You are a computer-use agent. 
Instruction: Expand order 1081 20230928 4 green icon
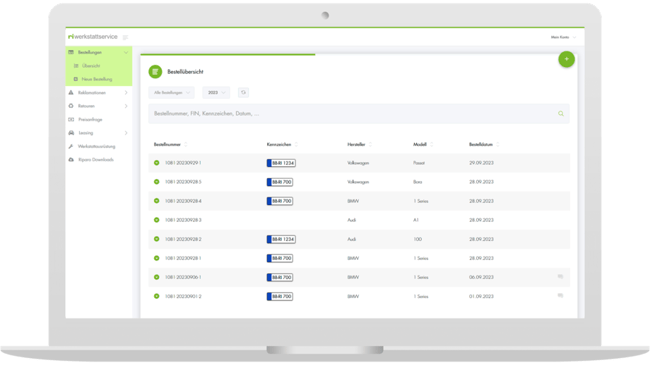(157, 201)
